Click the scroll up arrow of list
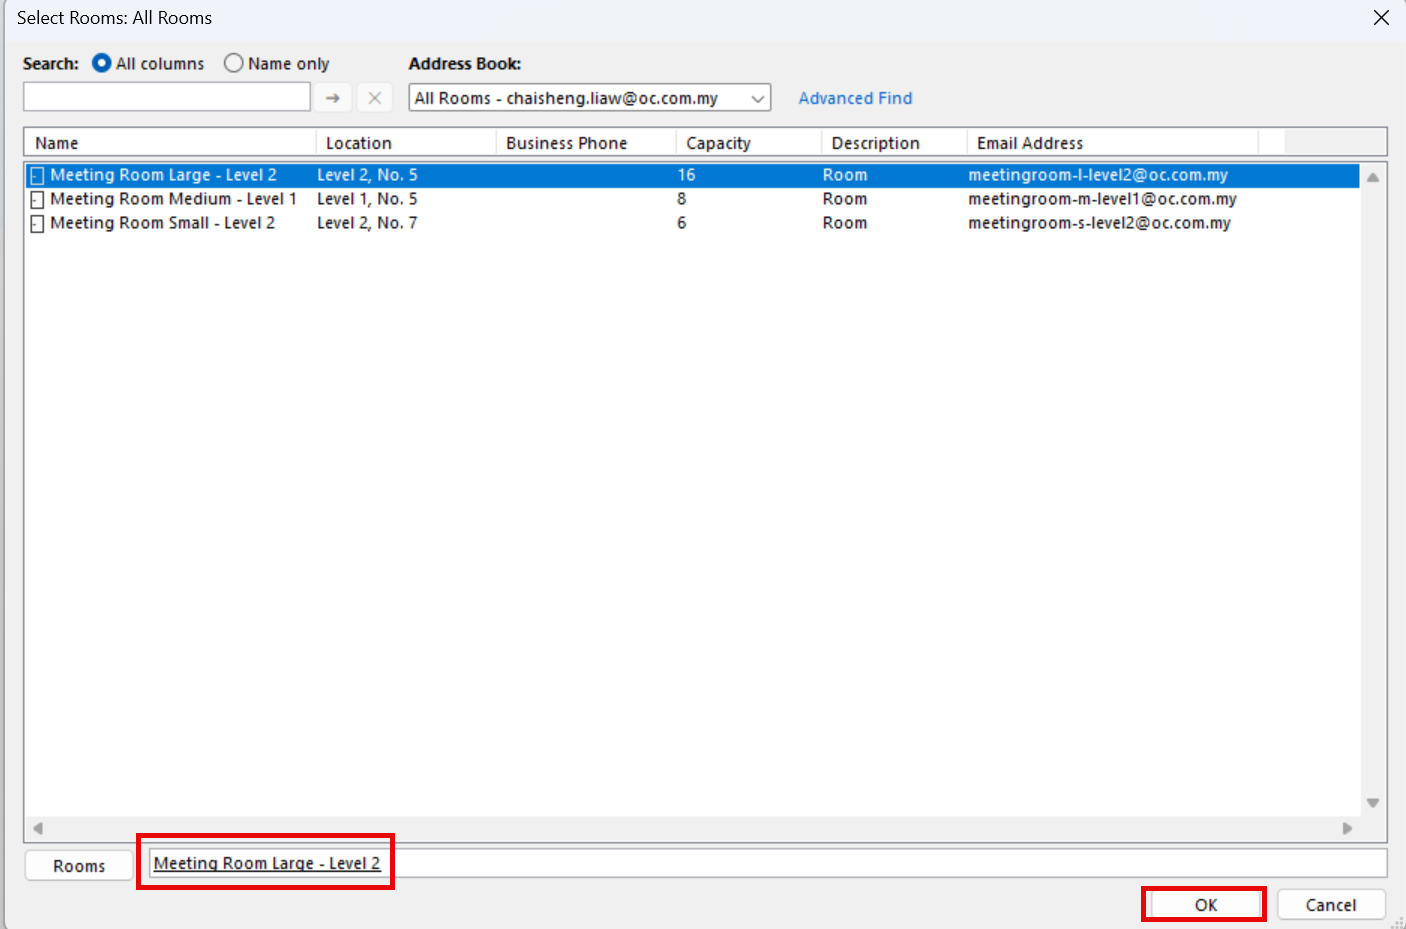The width and height of the screenshot is (1406, 929). pos(1373,177)
